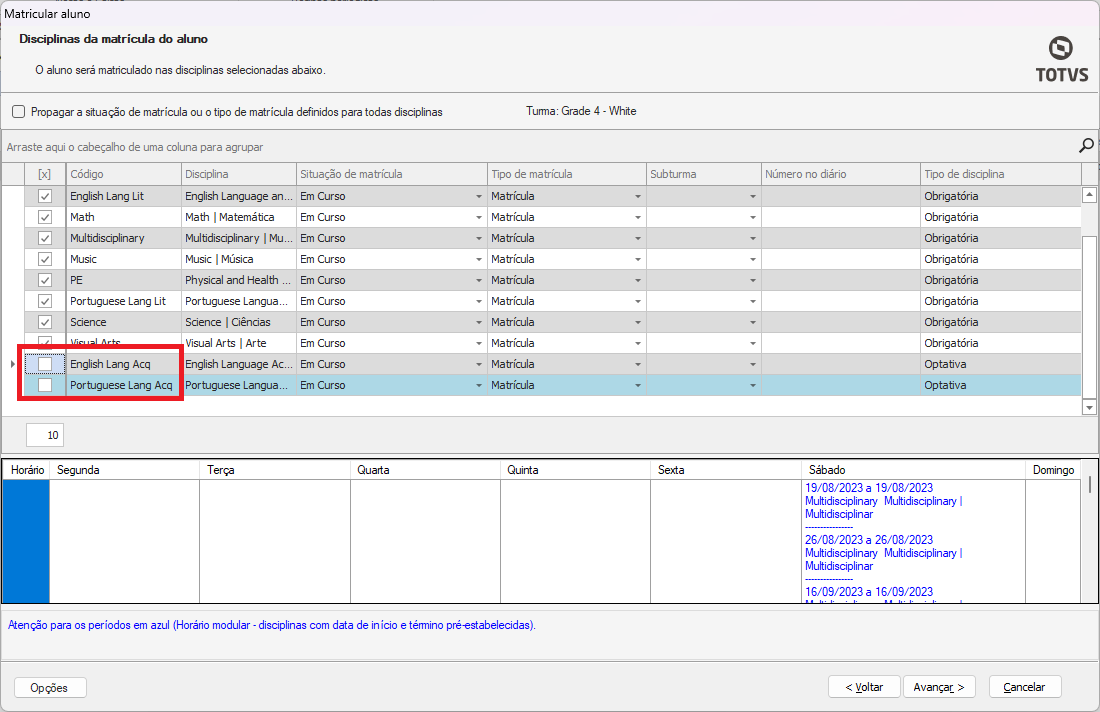1100x712 pixels.
Task: Uncheck the Math discipline checkbox
Action: click(45, 217)
